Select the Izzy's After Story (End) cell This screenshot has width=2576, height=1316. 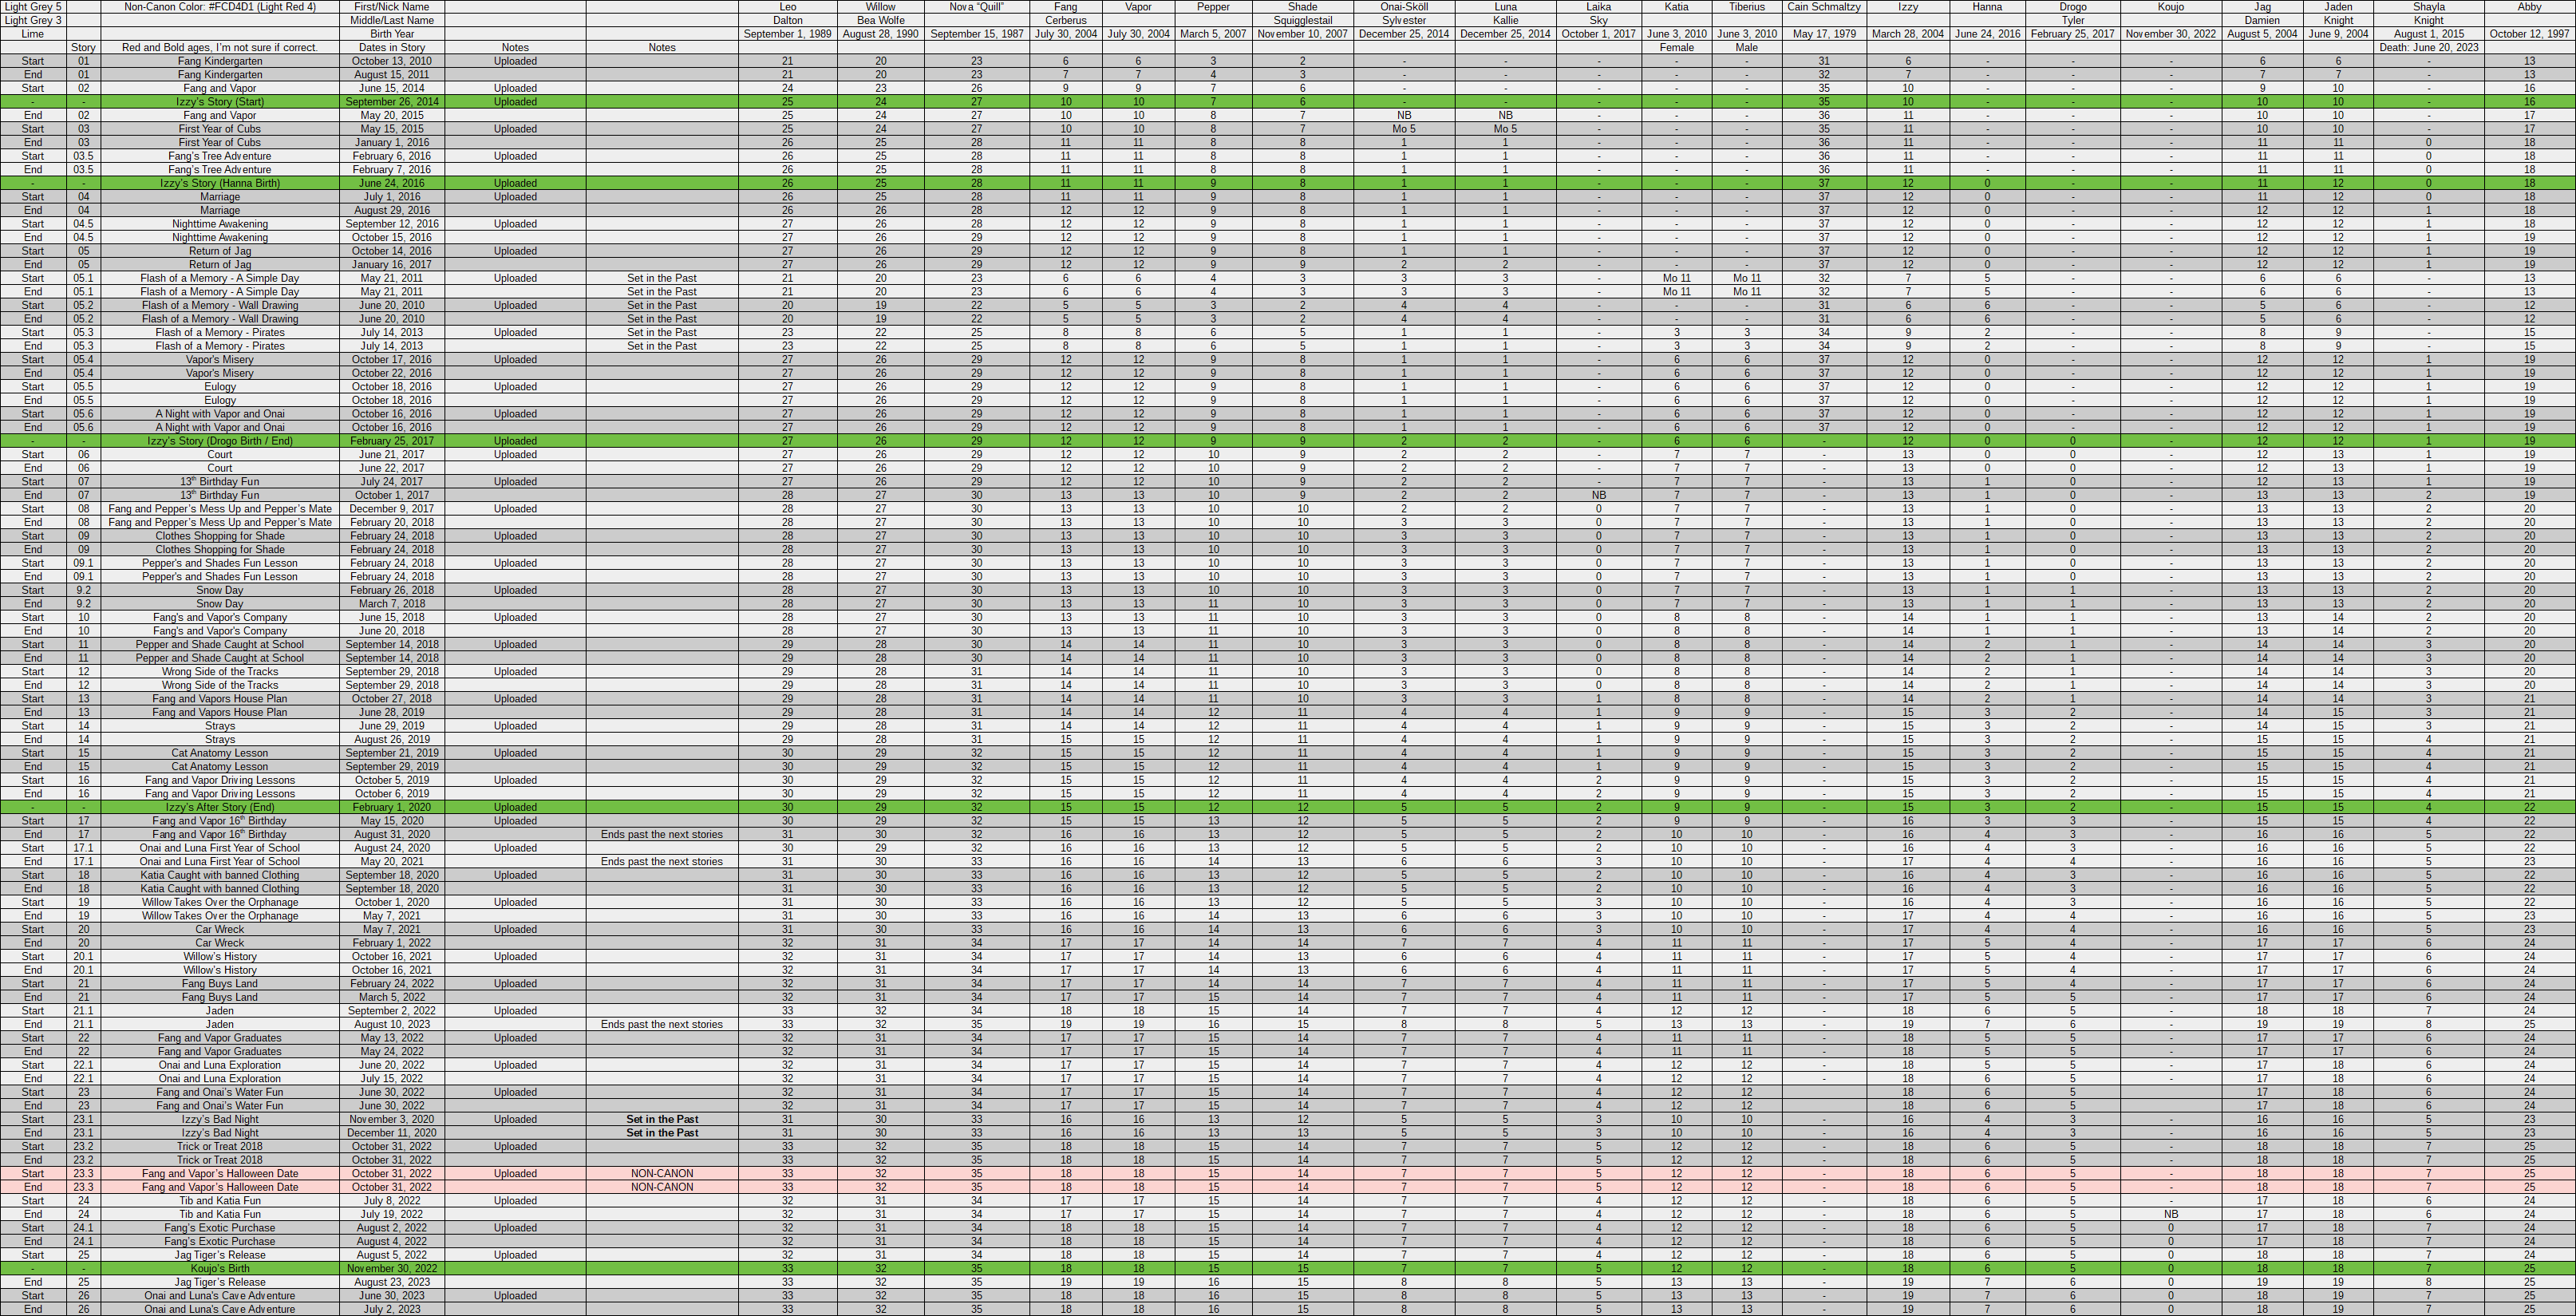coord(219,807)
